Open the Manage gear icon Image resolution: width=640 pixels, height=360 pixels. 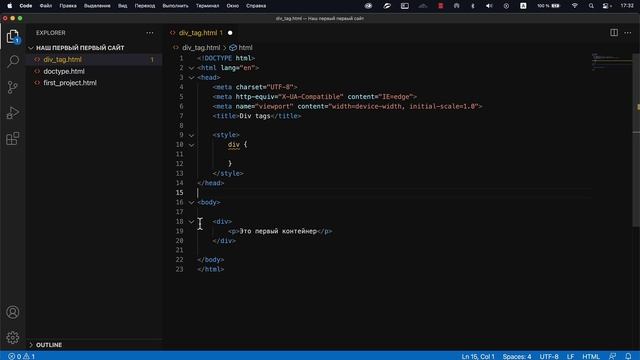click(x=13, y=338)
